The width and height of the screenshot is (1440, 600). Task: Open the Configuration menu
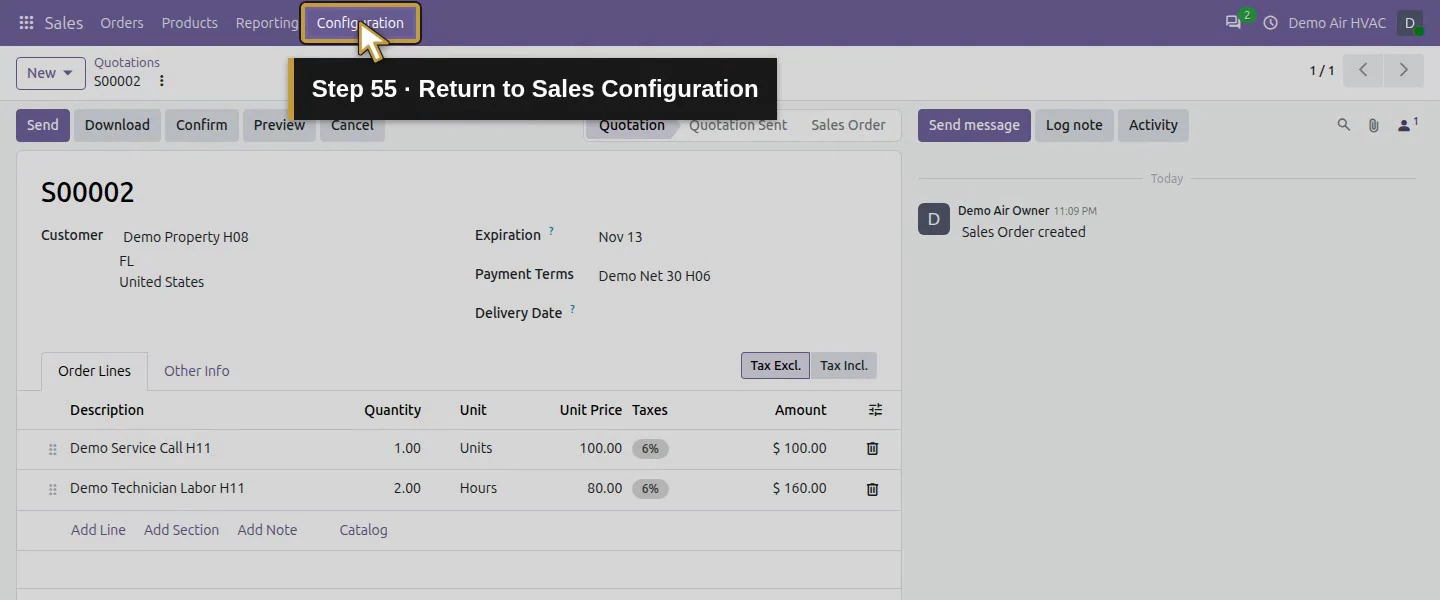click(x=360, y=23)
